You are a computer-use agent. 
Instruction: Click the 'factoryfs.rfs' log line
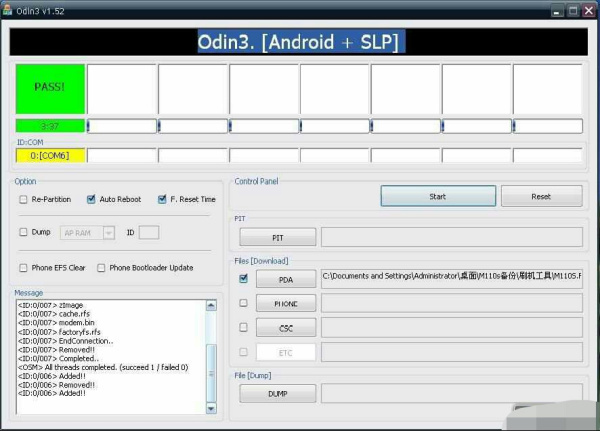tap(59, 332)
